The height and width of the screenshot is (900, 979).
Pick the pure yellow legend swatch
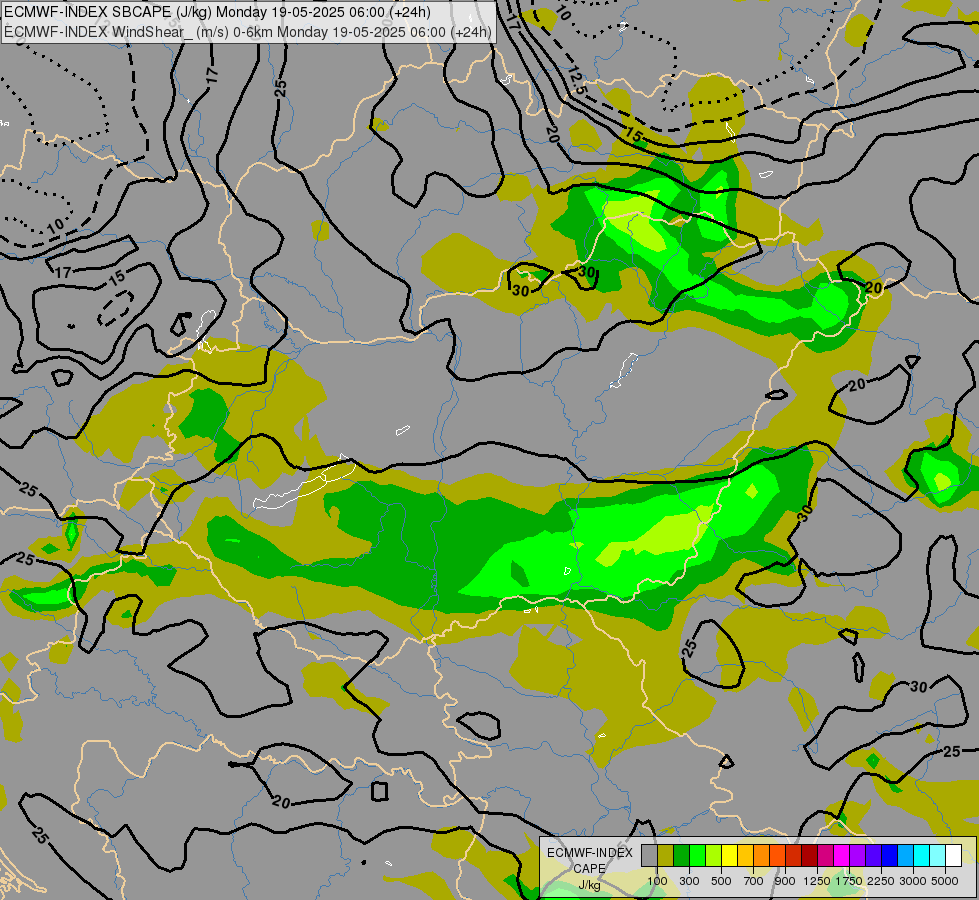[729, 856]
